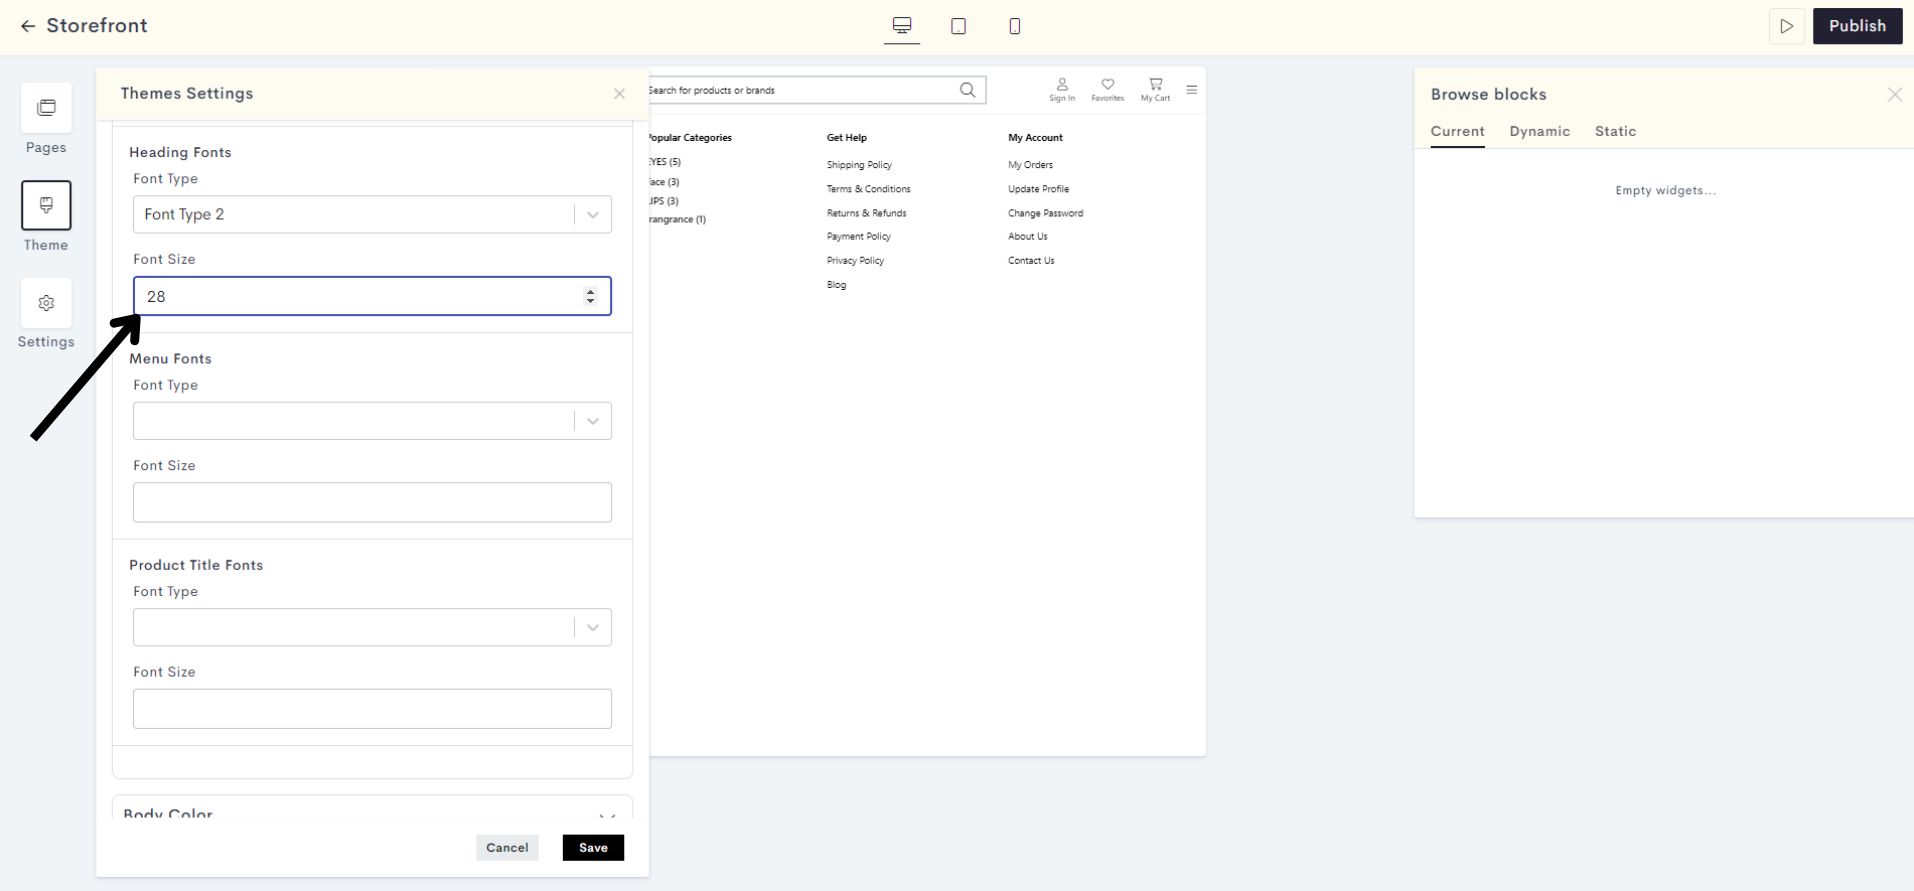This screenshot has height=891, width=1914.
Task: Click the Menu Fonts Font Size field
Action: click(372, 502)
